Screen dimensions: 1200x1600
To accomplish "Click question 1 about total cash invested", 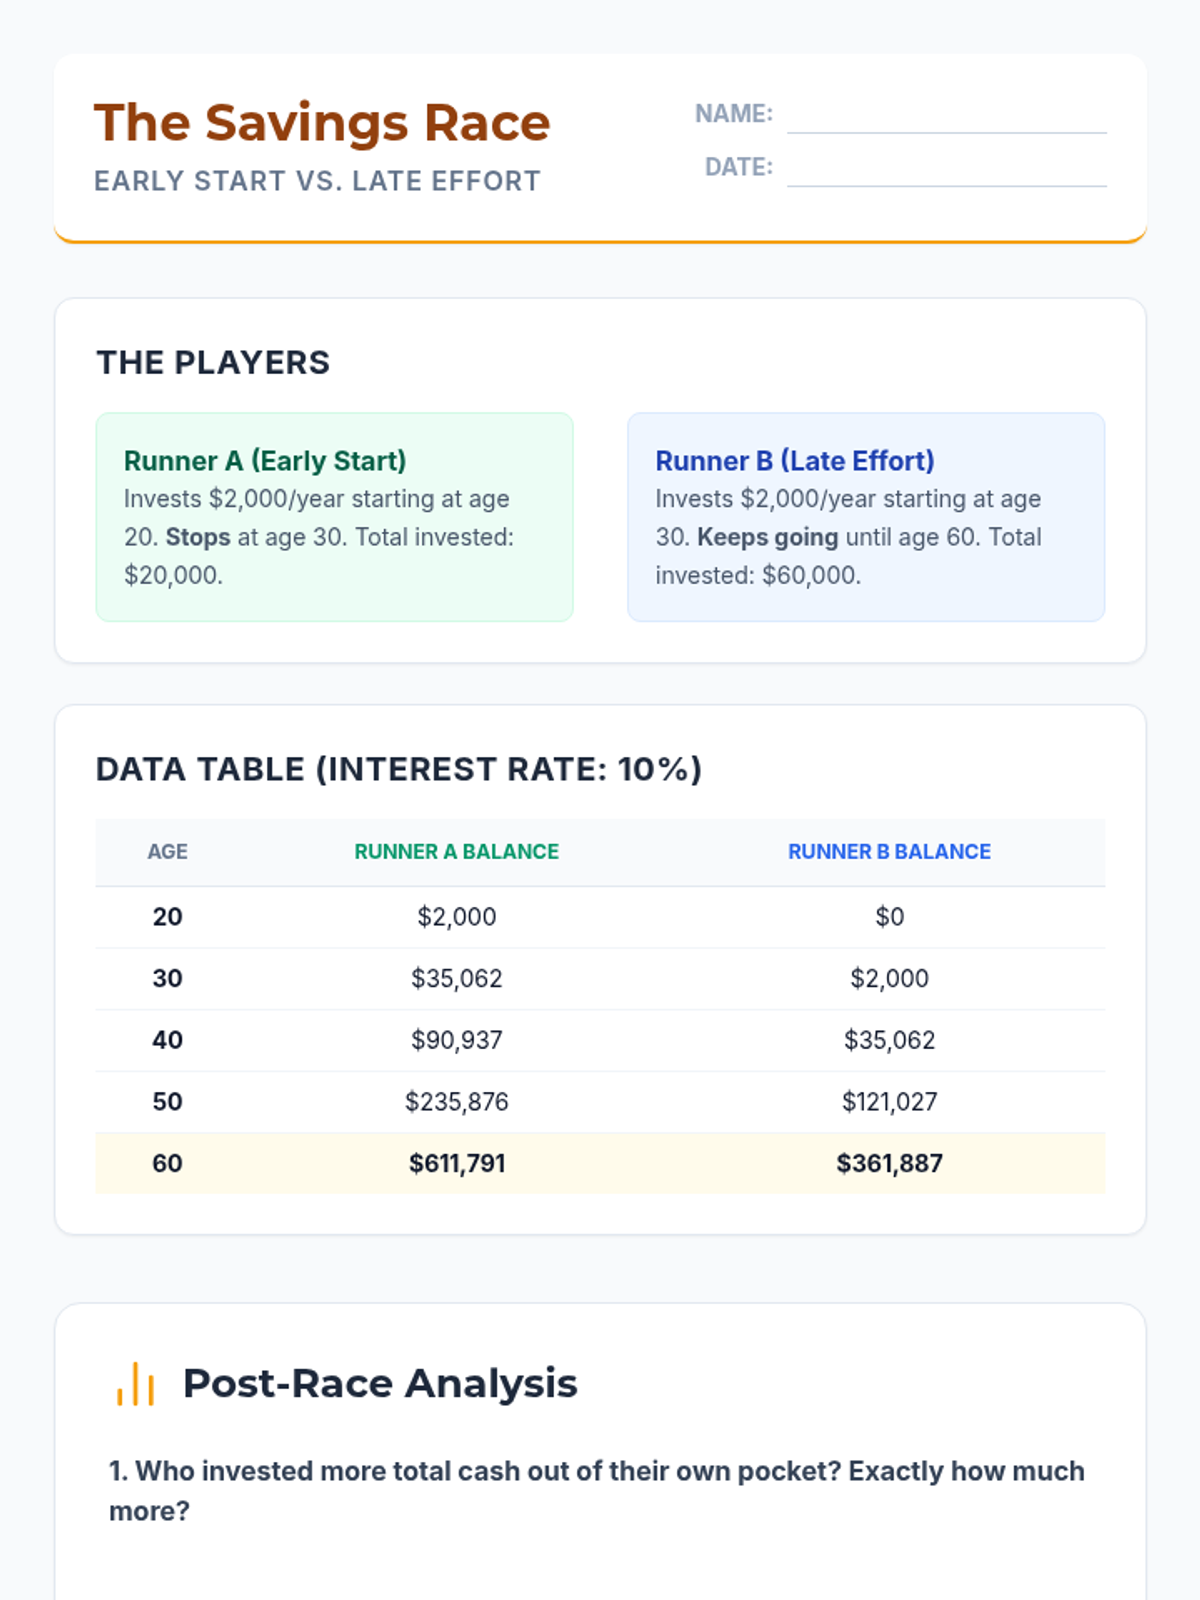I will pyautogui.click(x=597, y=1491).
